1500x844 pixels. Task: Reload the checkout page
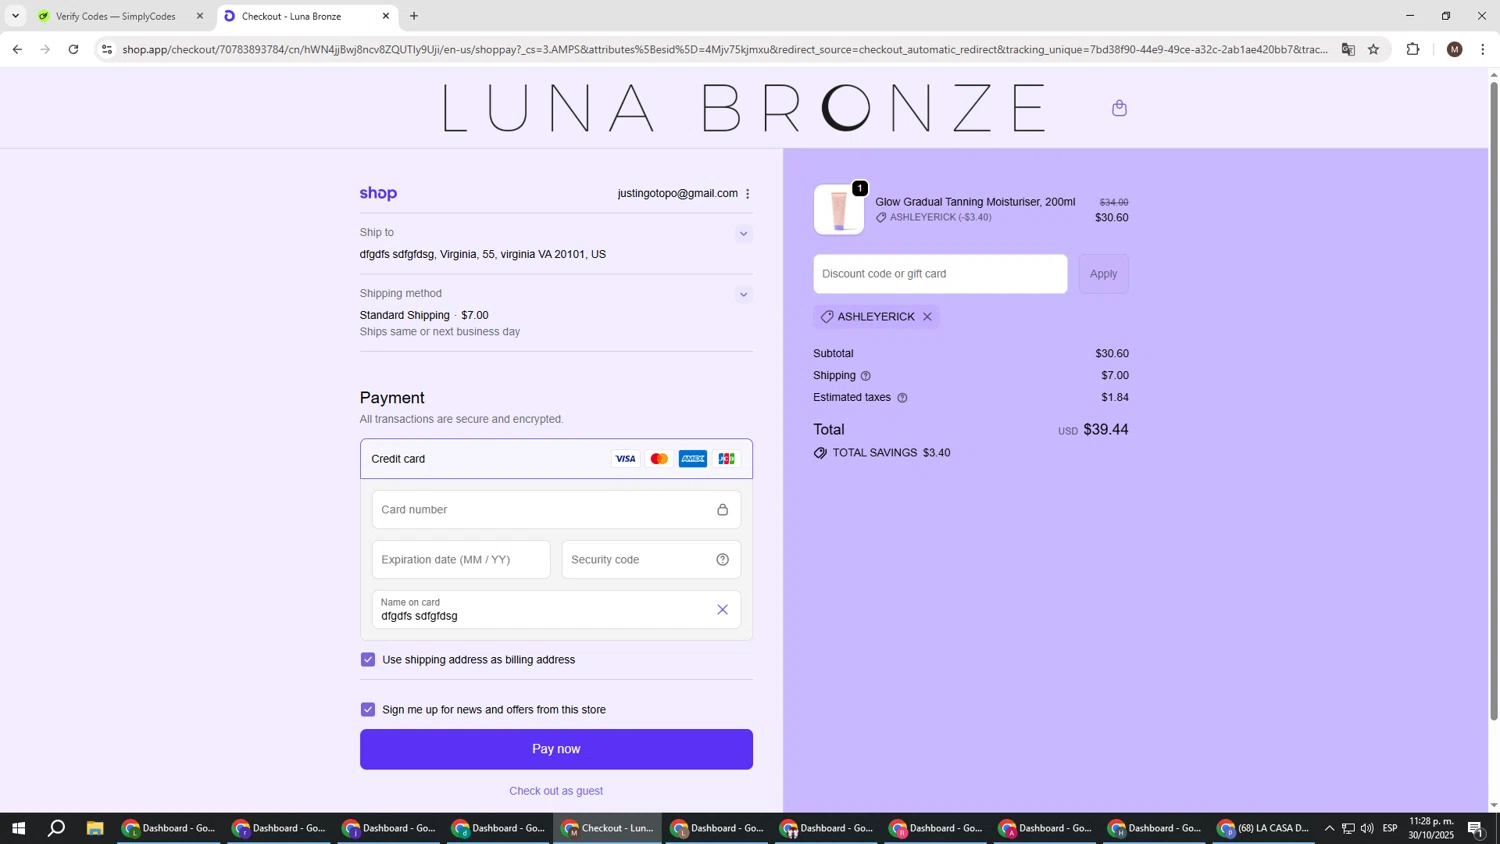73,49
